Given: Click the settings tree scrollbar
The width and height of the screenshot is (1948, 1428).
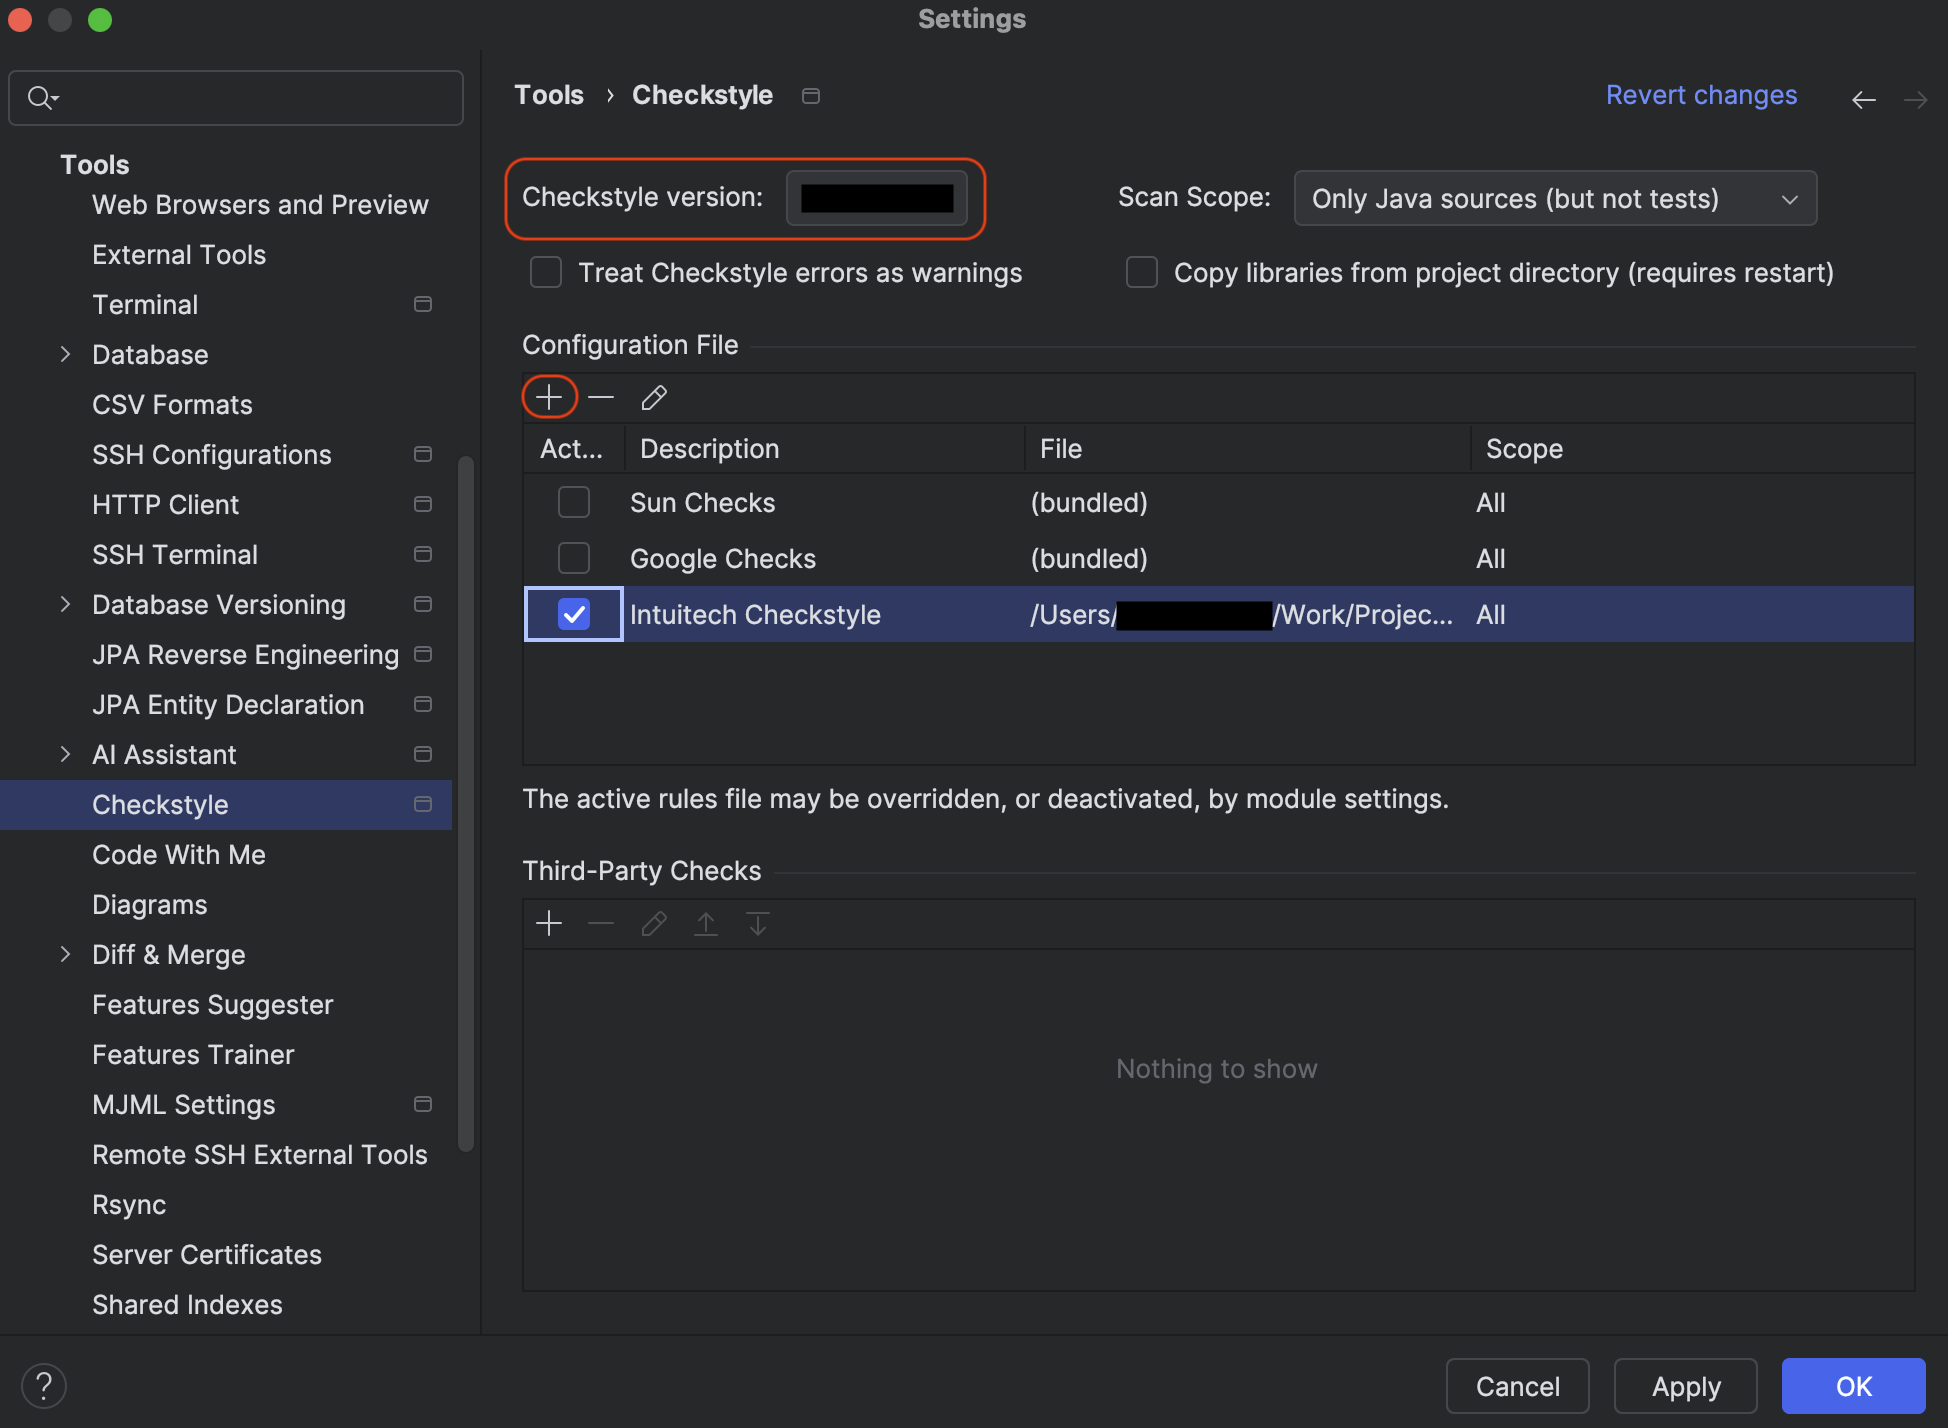Looking at the screenshot, I should (x=465, y=804).
